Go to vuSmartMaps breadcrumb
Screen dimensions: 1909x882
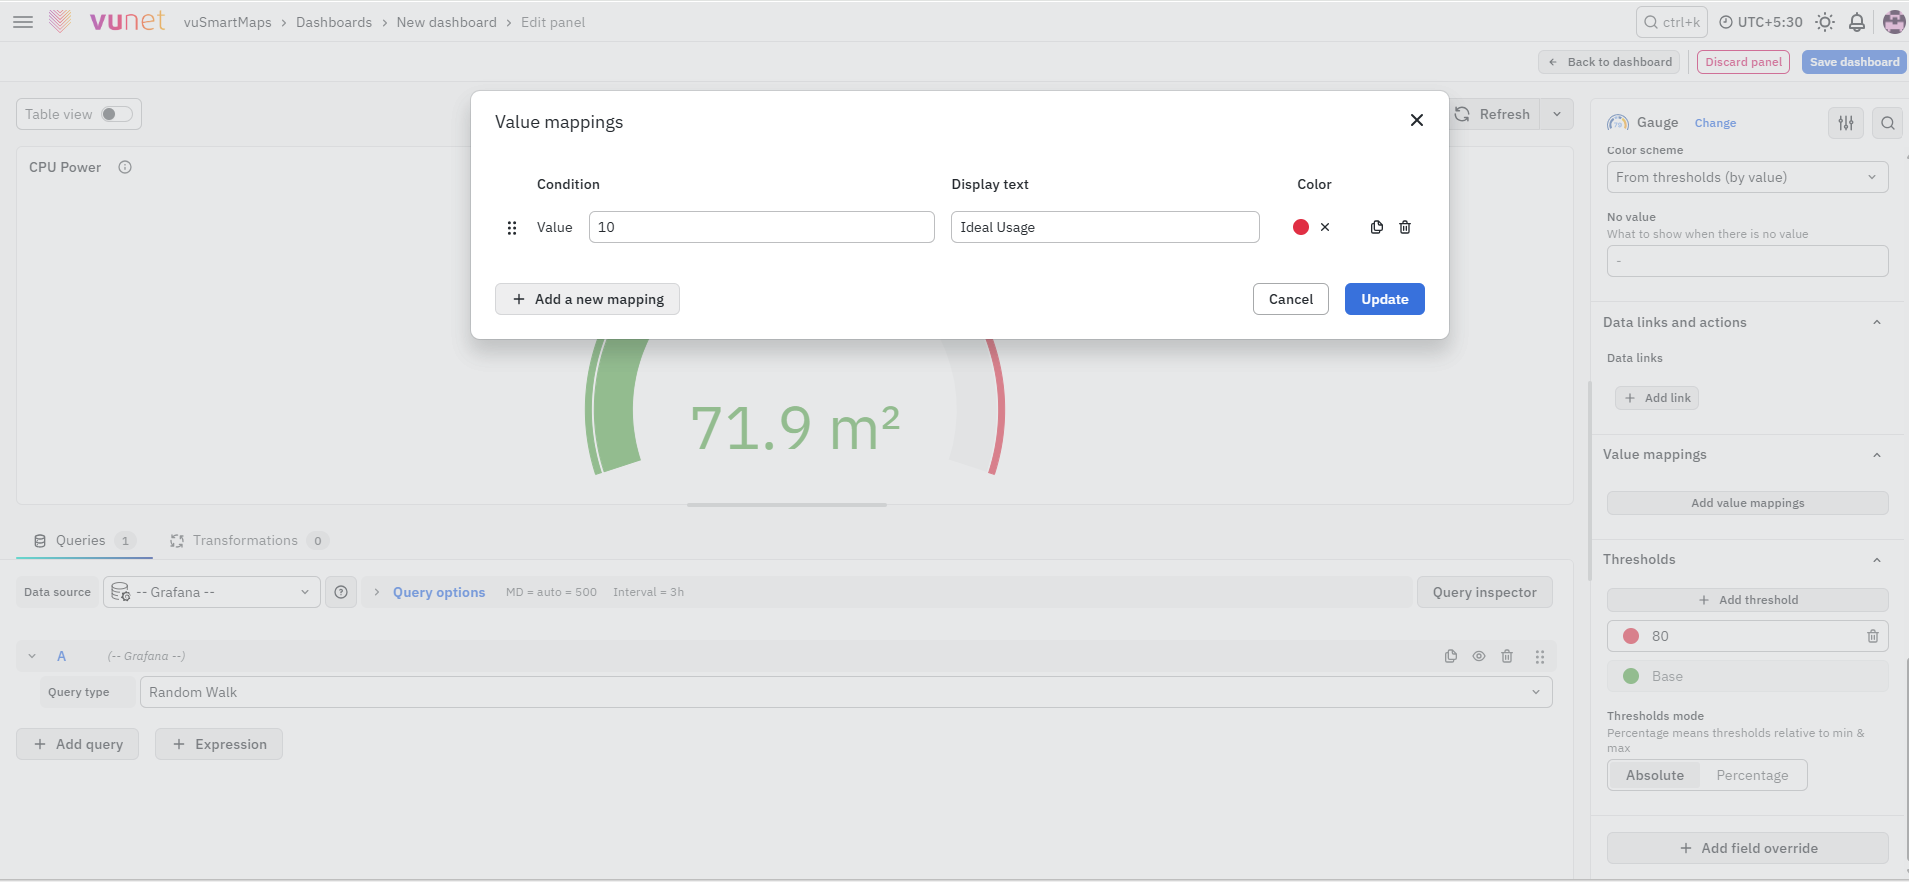click(227, 22)
